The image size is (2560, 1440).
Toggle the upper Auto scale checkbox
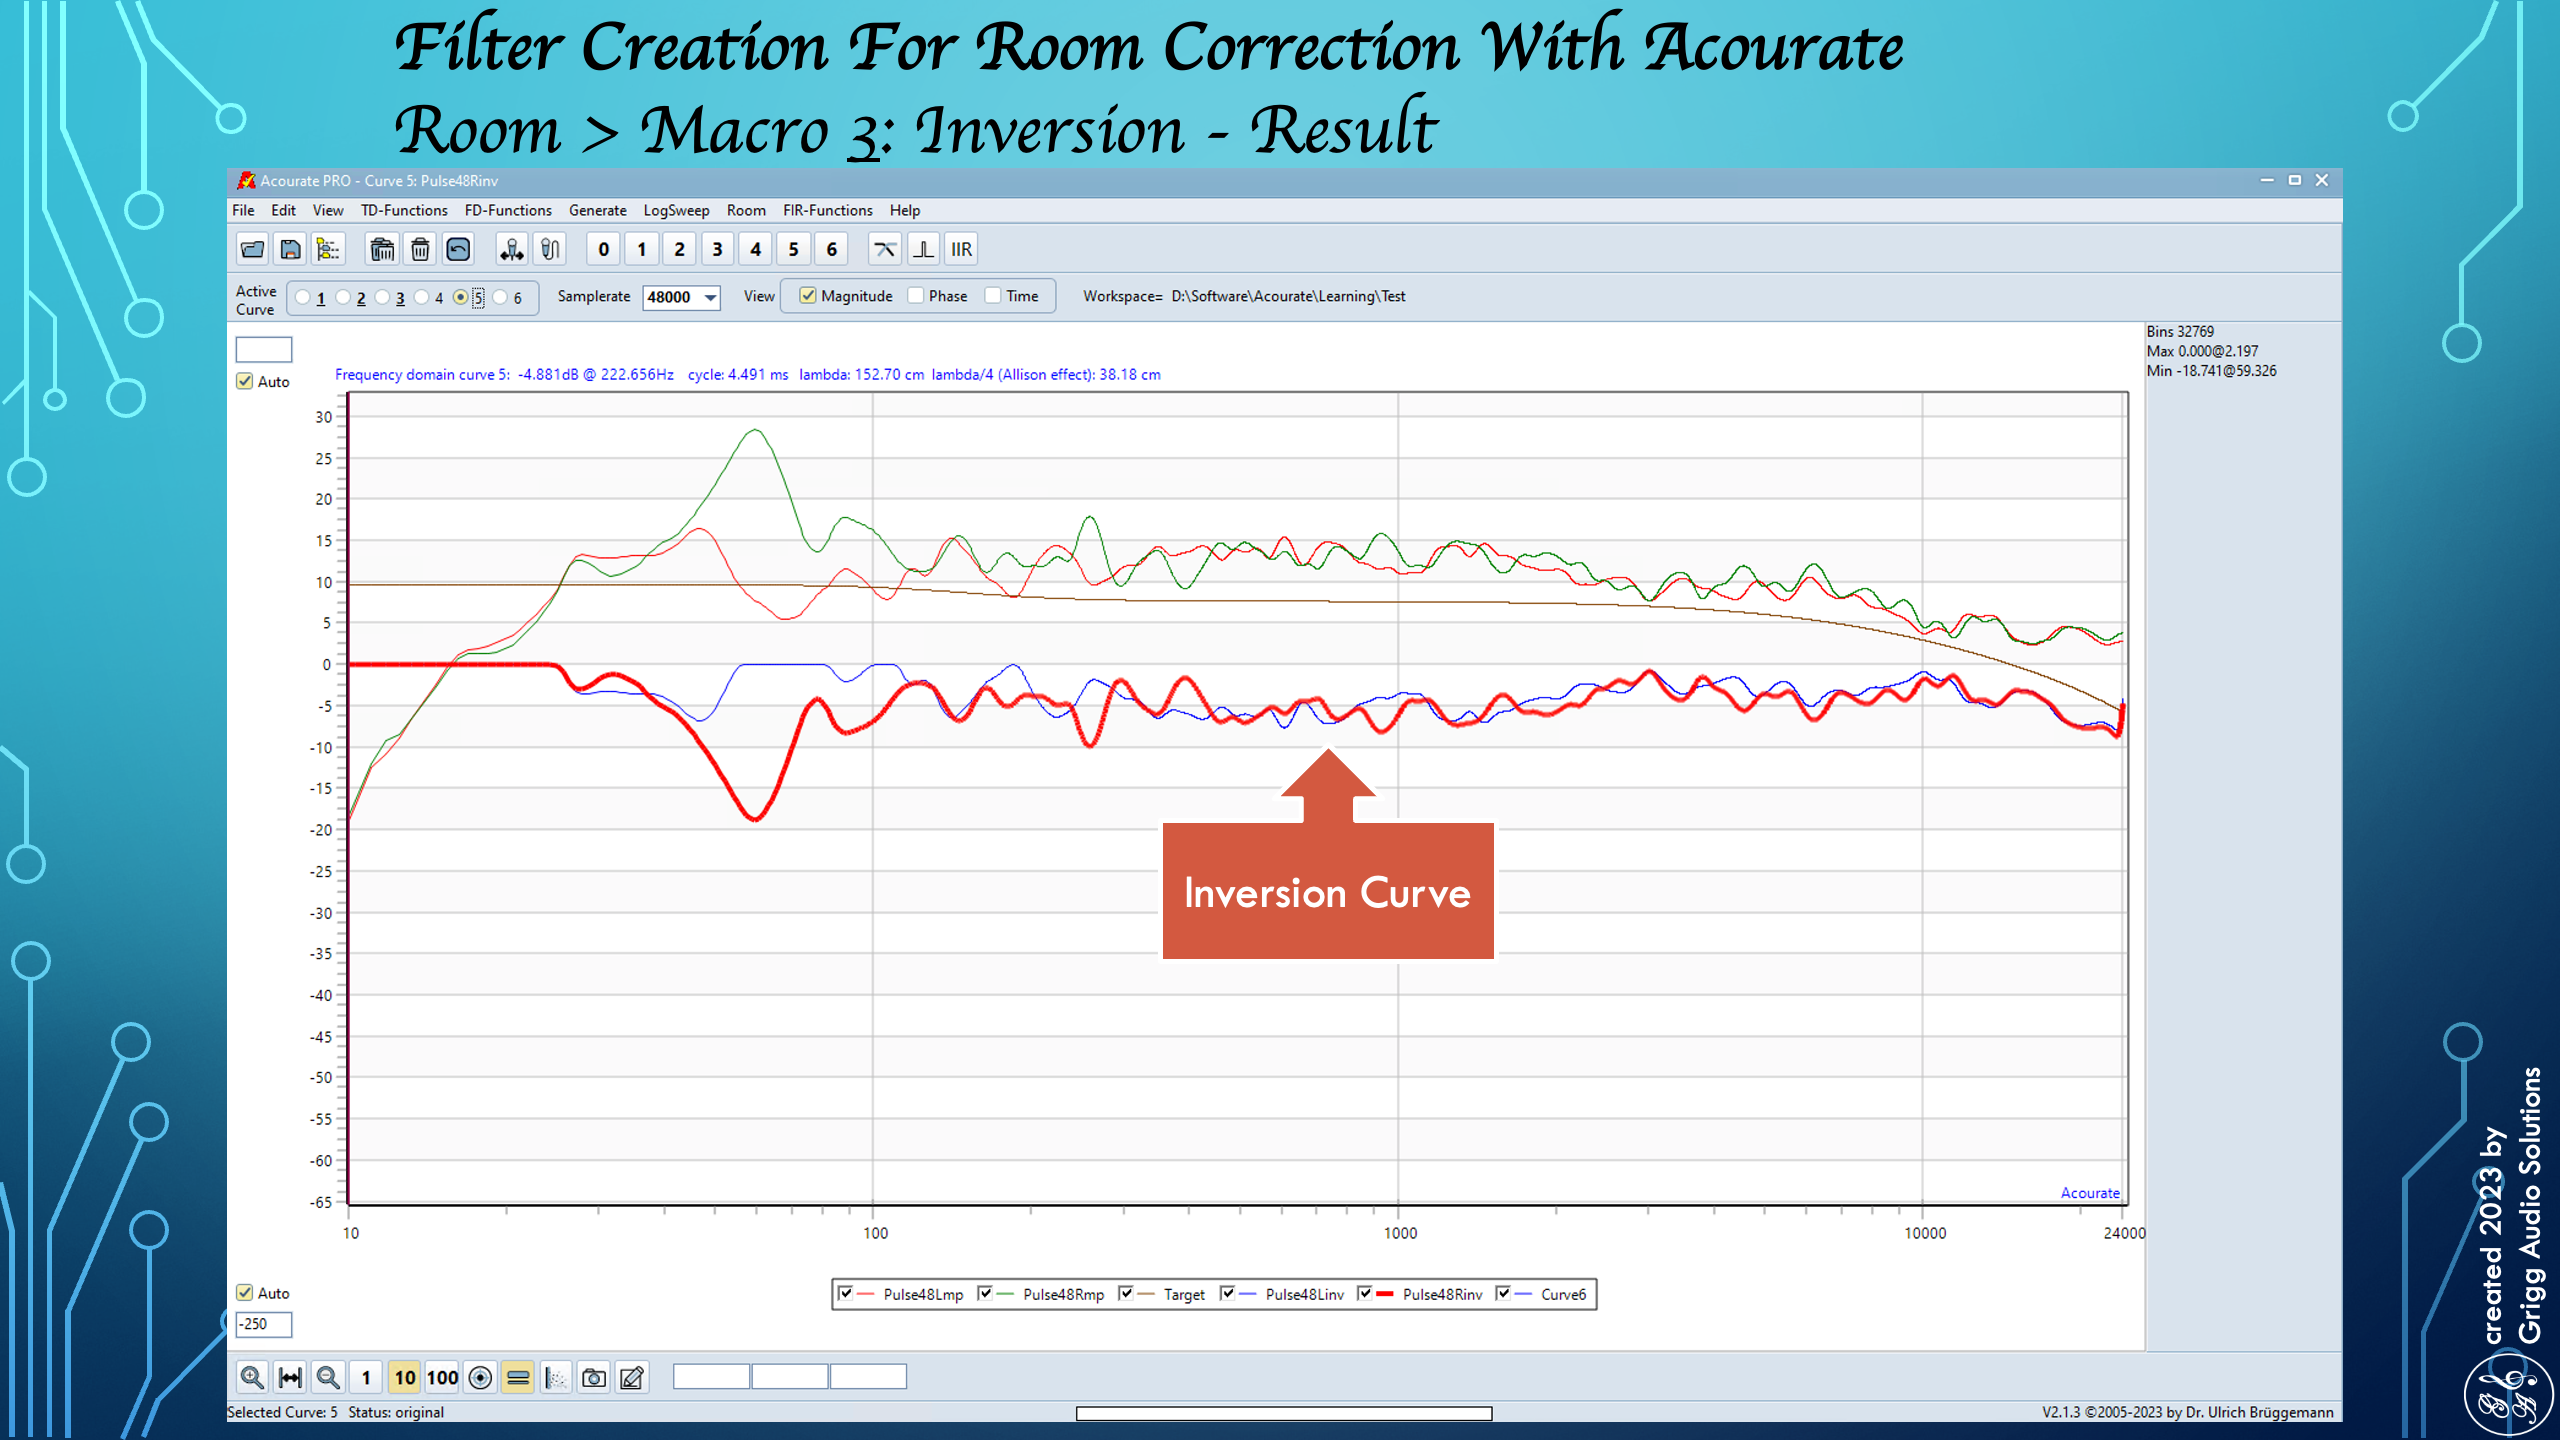[245, 381]
